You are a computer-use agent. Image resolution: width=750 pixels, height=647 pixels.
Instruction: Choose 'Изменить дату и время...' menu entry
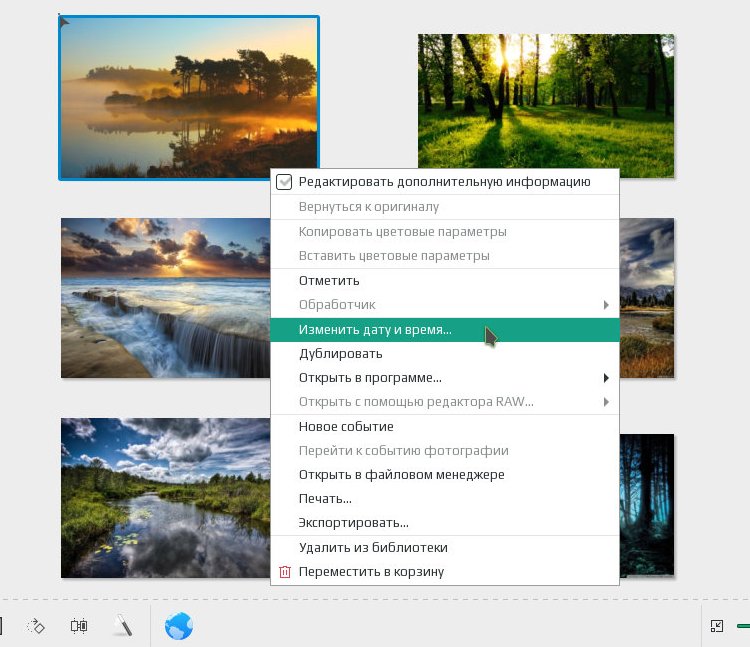pyautogui.click(x=445, y=329)
